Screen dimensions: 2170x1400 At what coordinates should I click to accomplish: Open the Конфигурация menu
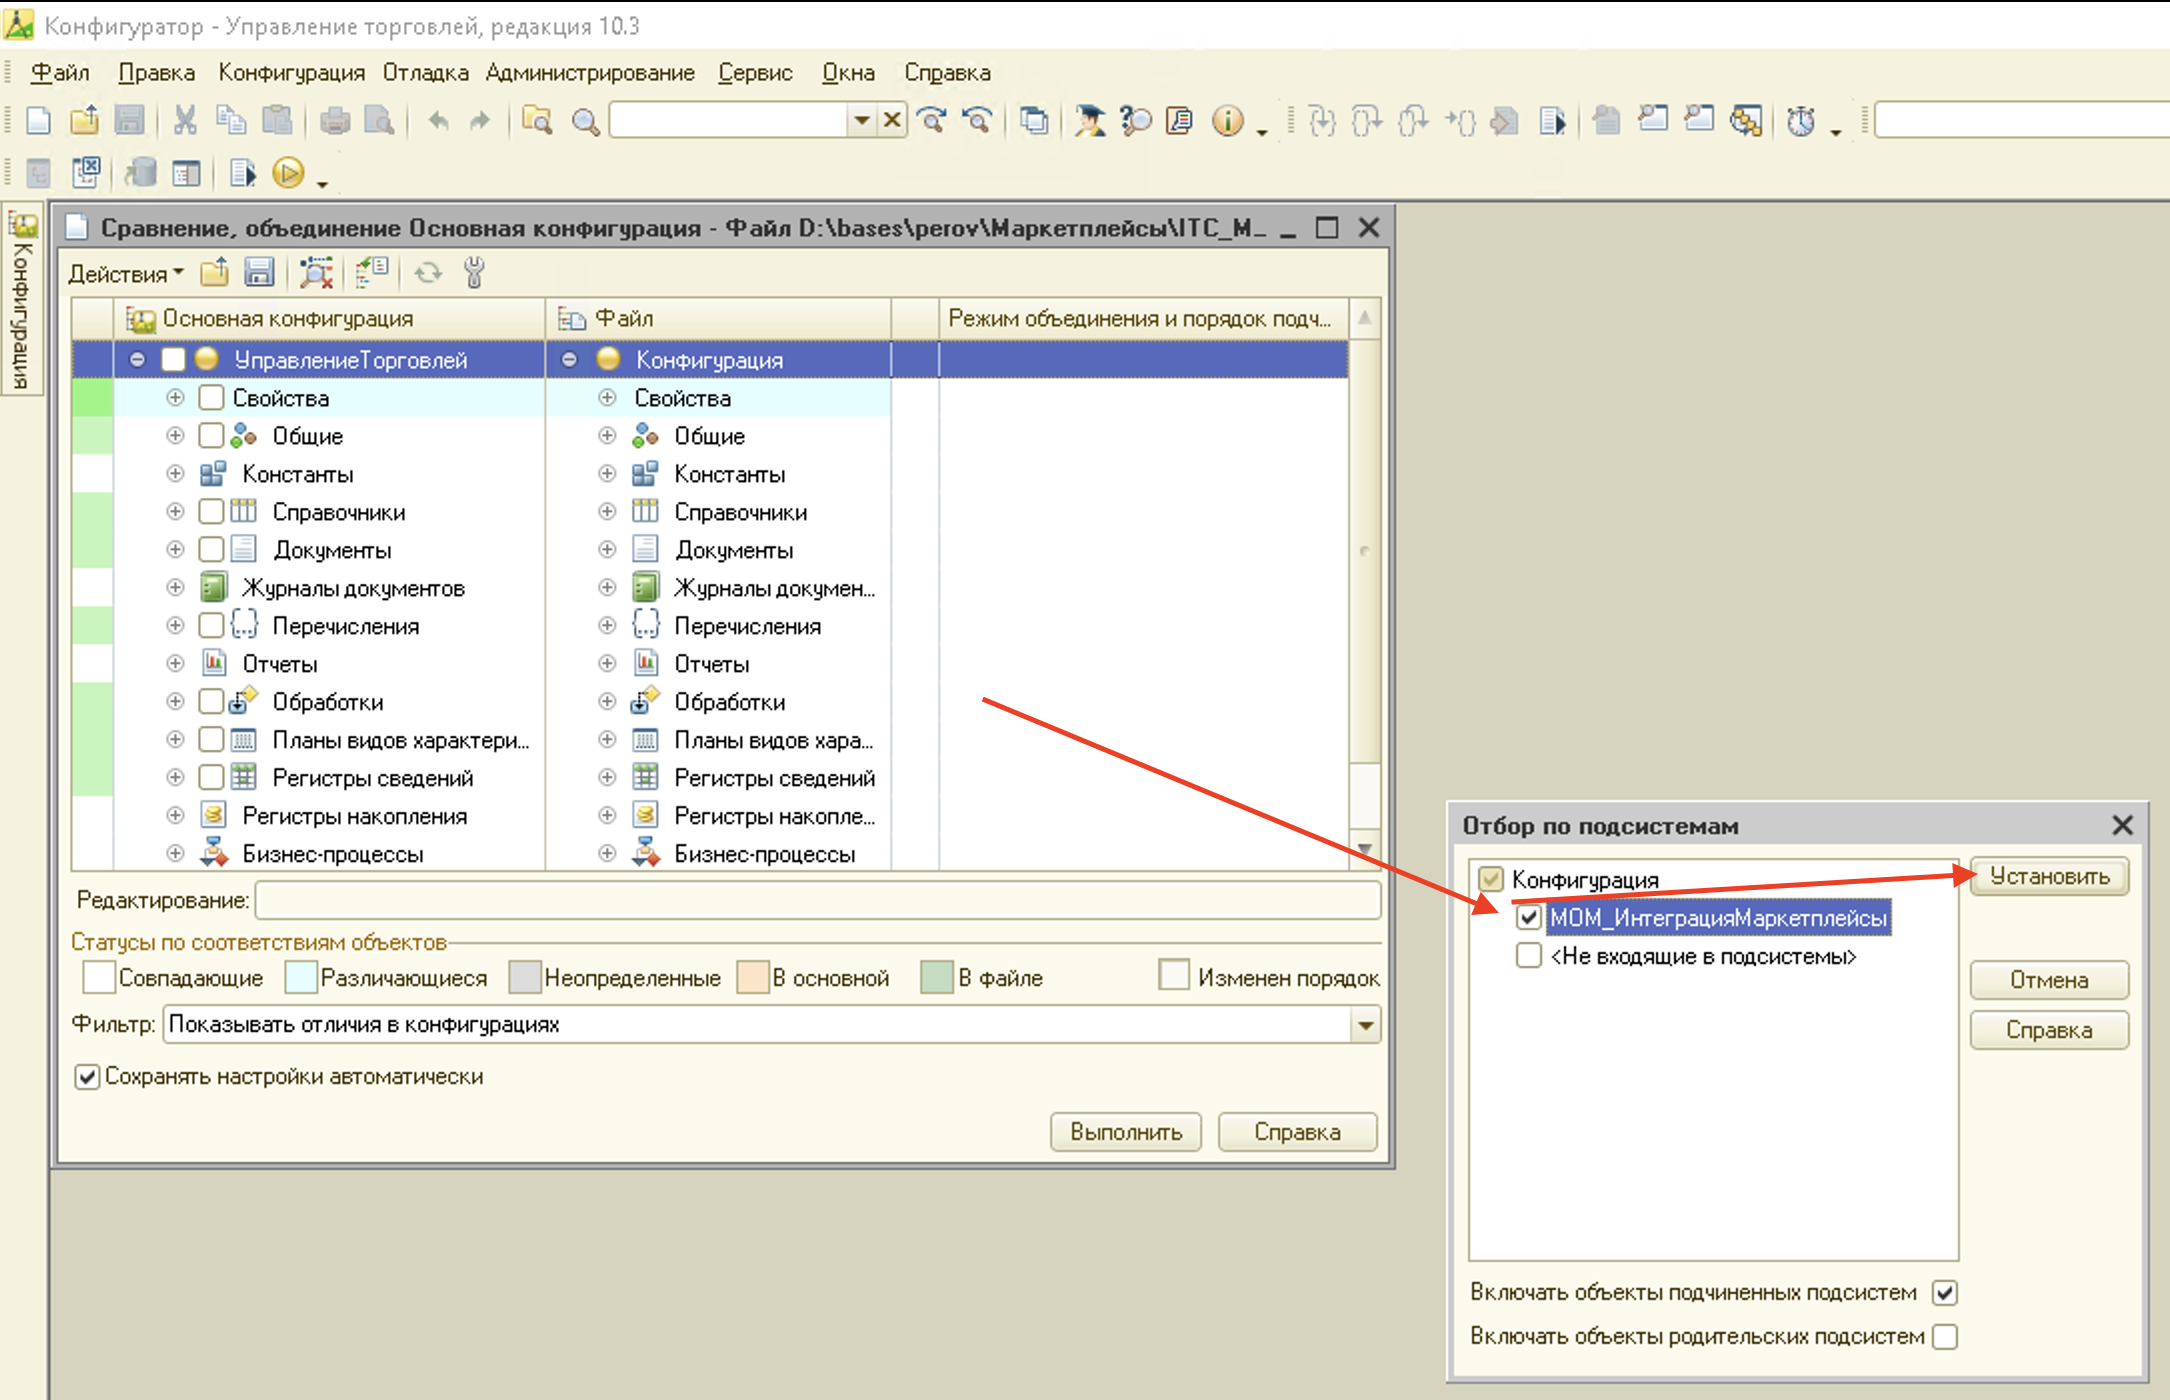[x=291, y=73]
